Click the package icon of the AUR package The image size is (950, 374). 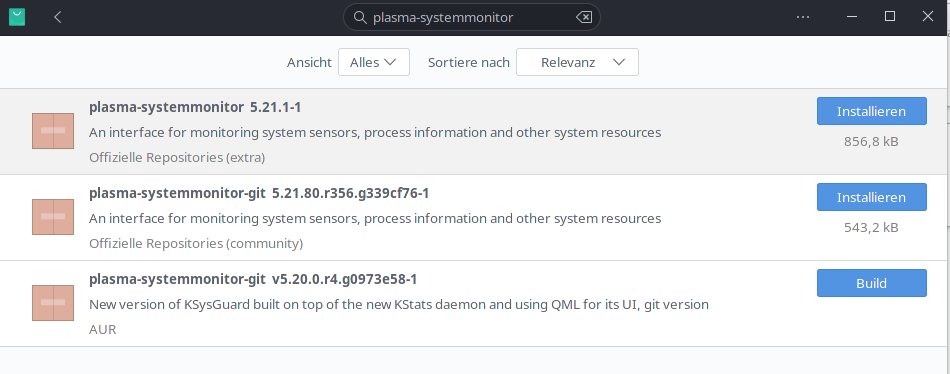tap(53, 303)
